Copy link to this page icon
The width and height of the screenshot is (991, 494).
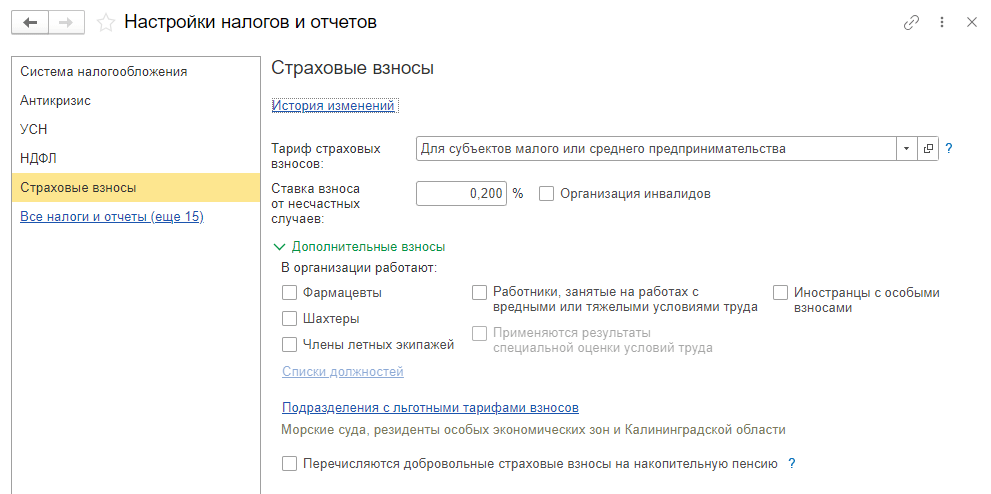pyautogui.click(x=911, y=22)
